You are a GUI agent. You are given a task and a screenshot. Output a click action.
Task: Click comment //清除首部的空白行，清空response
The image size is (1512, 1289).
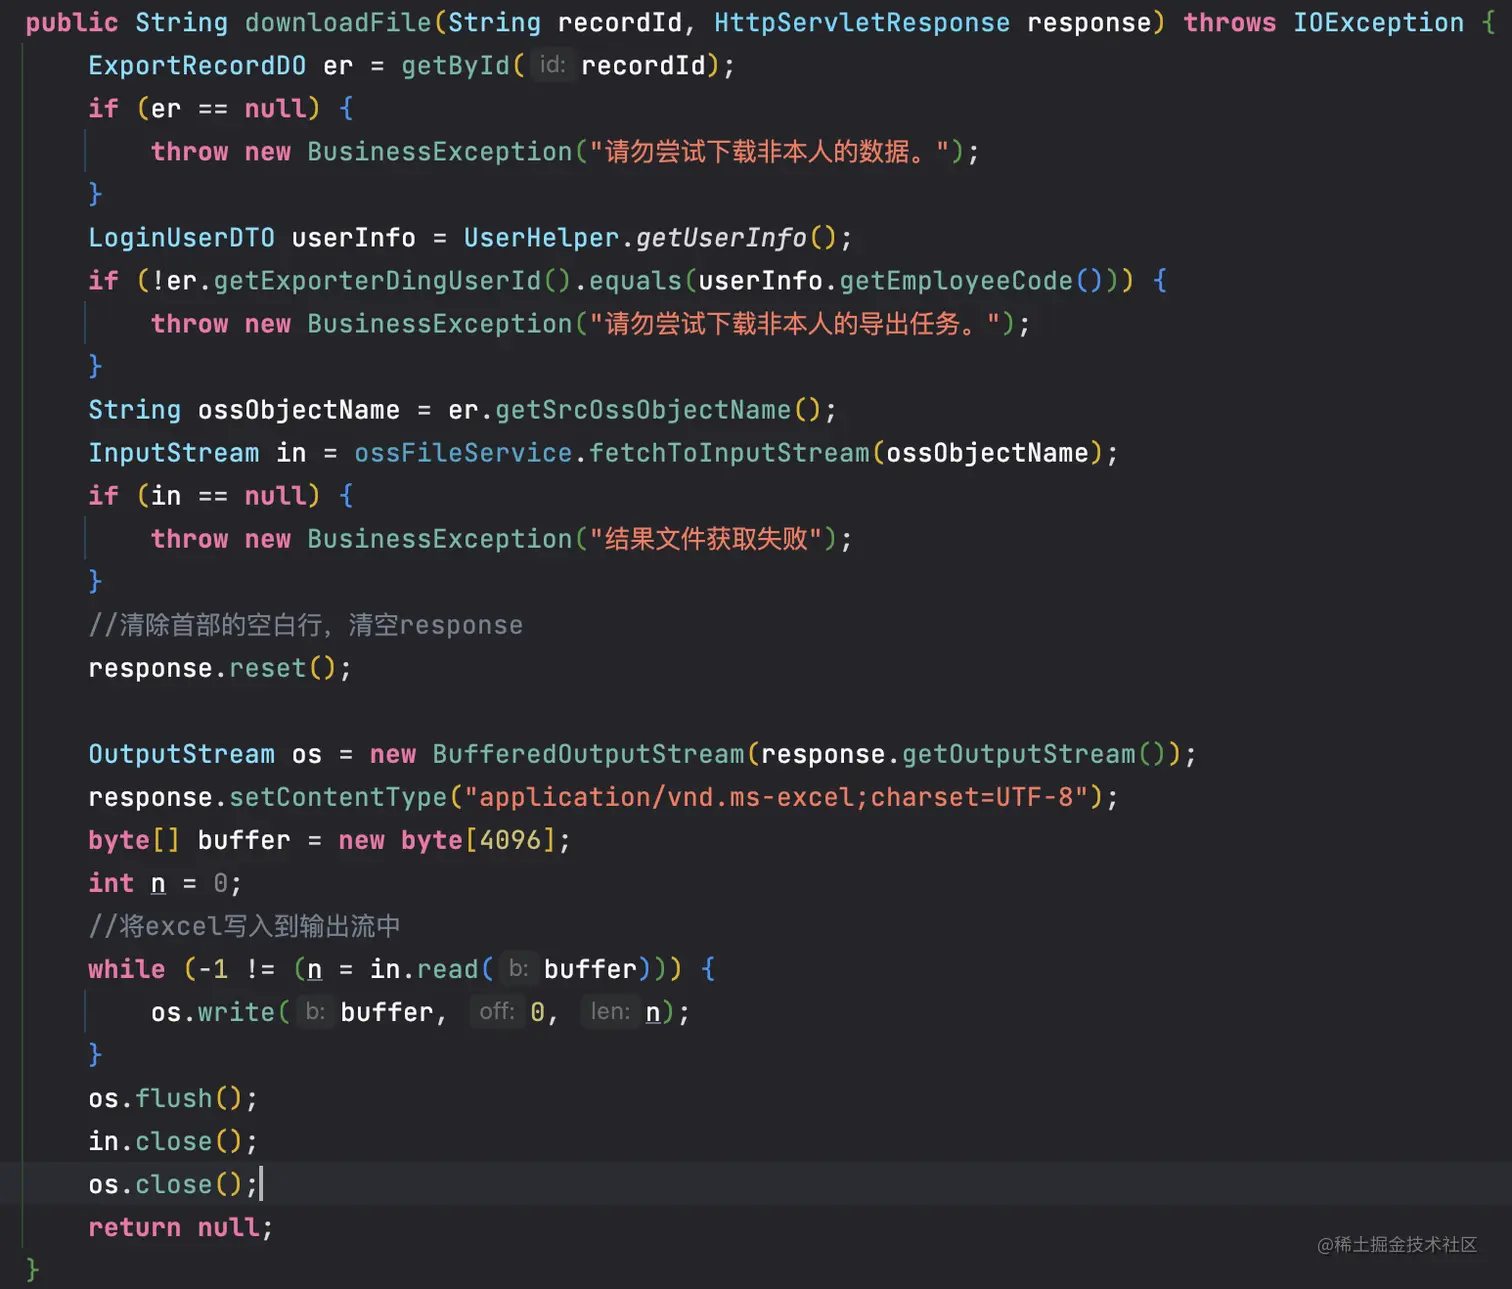click(305, 624)
